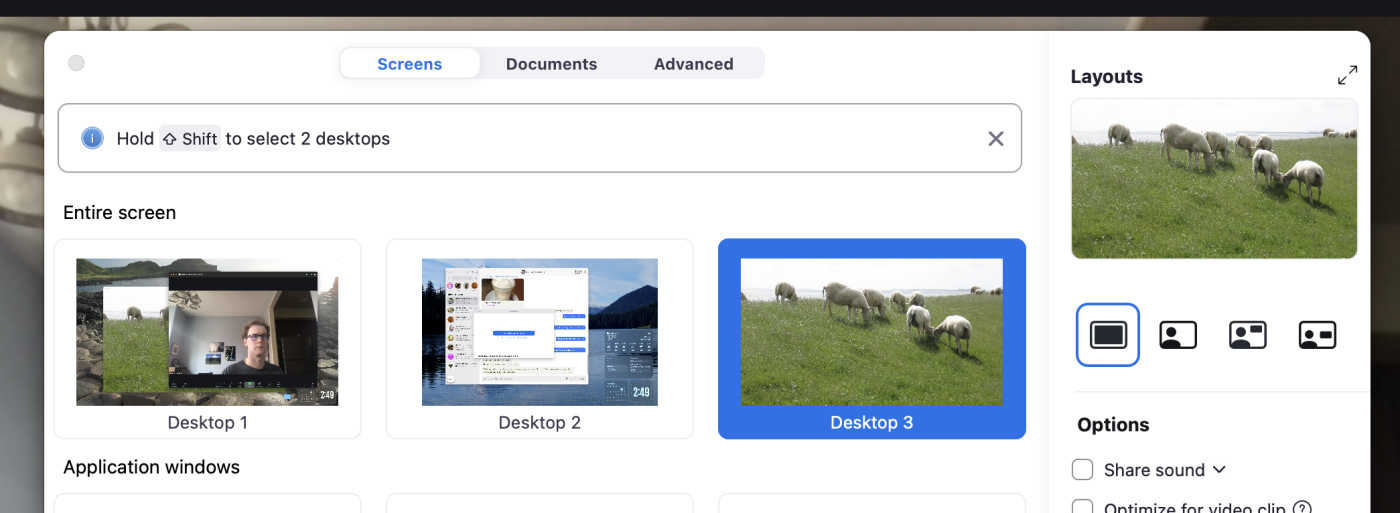Viewport: 1400px width, 513px height.
Task: Choose Desktop 2 to share
Action: point(539,333)
